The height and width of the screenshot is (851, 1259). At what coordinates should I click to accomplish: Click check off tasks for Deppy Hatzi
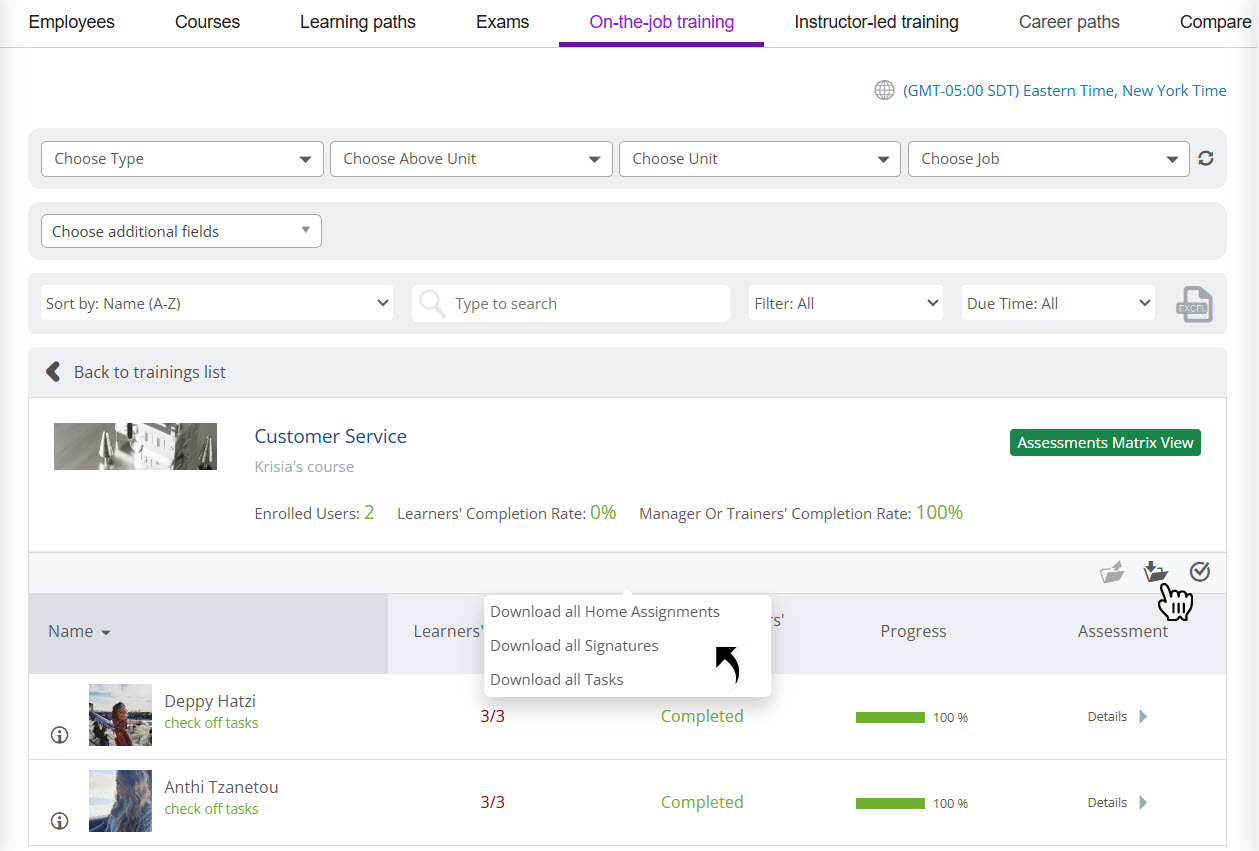[211, 723]
